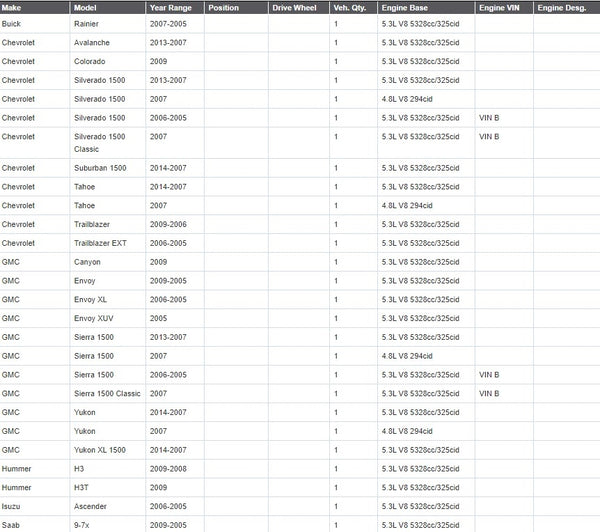Click the Isuzu Ascender model entry
The height and width of the screenshot is (532, 600).
pyautogui.click(x=91, y=506)
